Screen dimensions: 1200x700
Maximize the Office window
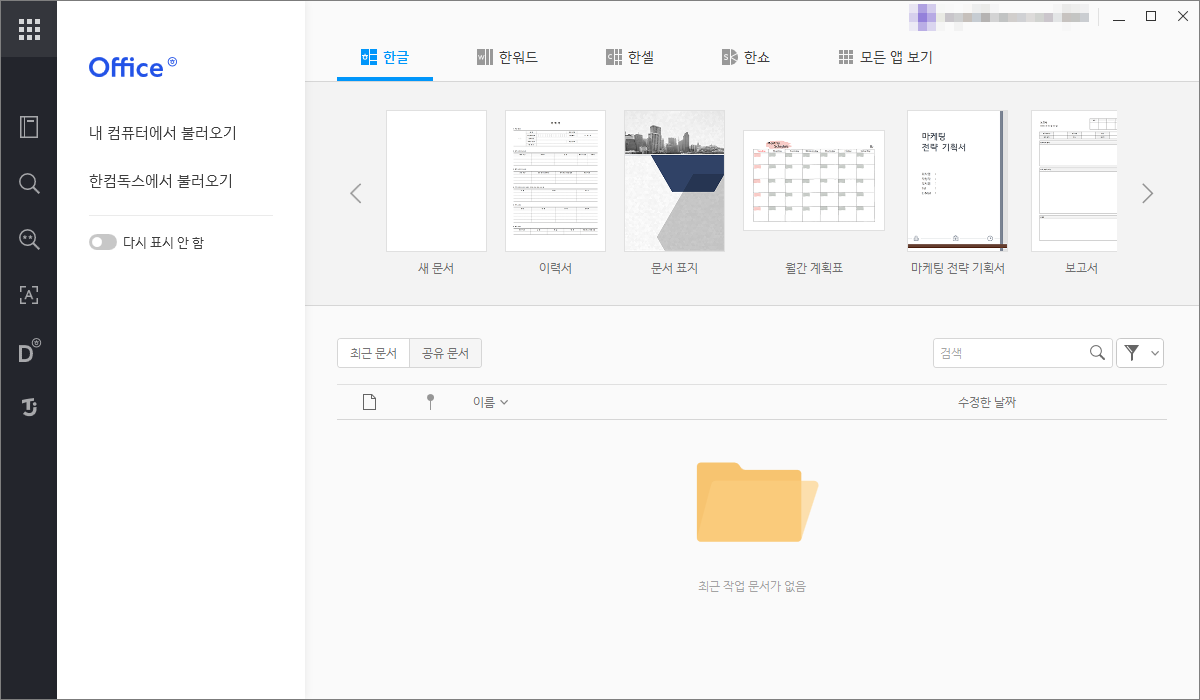click(1151, 16)
